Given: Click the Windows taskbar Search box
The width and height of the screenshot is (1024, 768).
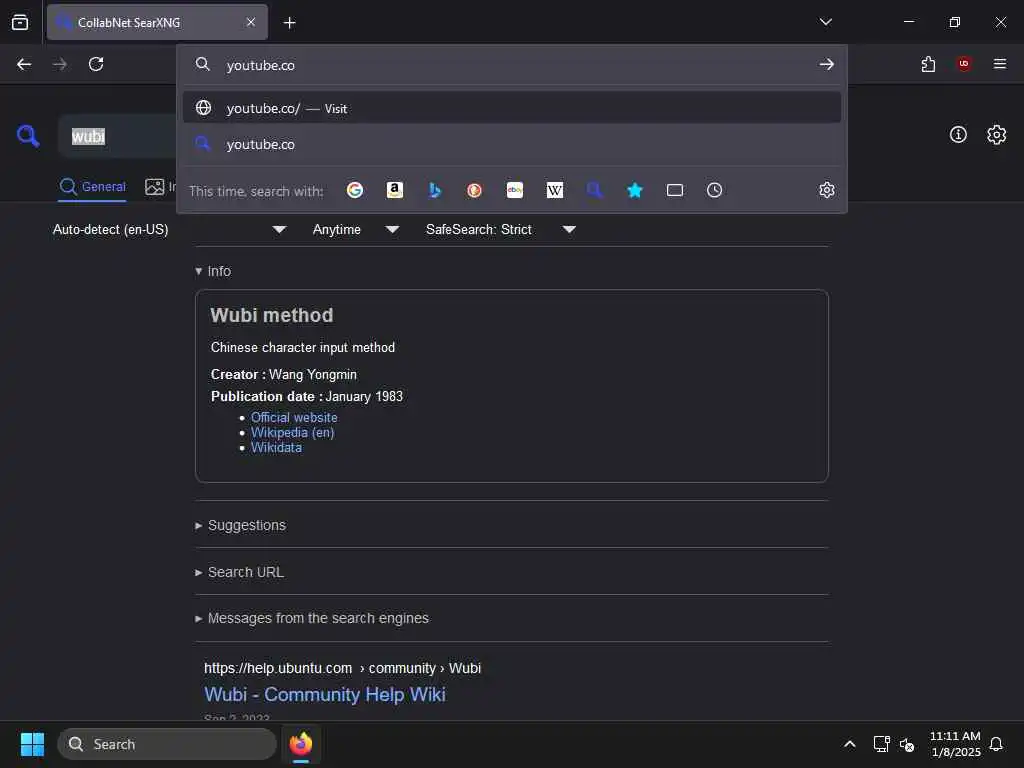Looking at the screenshot, I should [x=167, y=744].
